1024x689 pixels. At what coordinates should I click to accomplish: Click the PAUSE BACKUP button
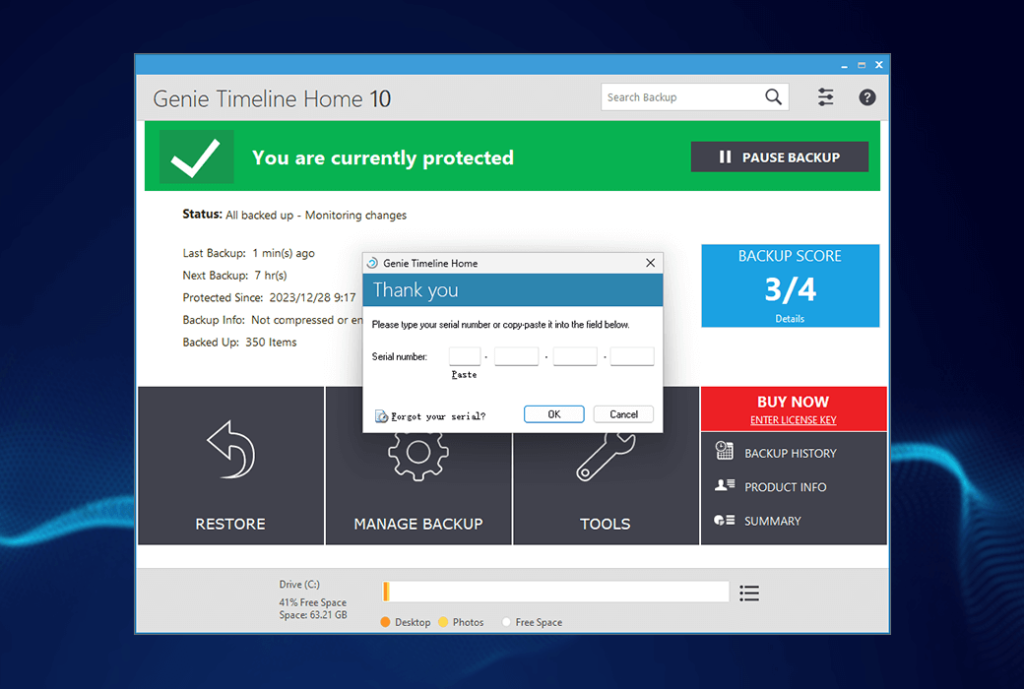(x=779, y=157)
